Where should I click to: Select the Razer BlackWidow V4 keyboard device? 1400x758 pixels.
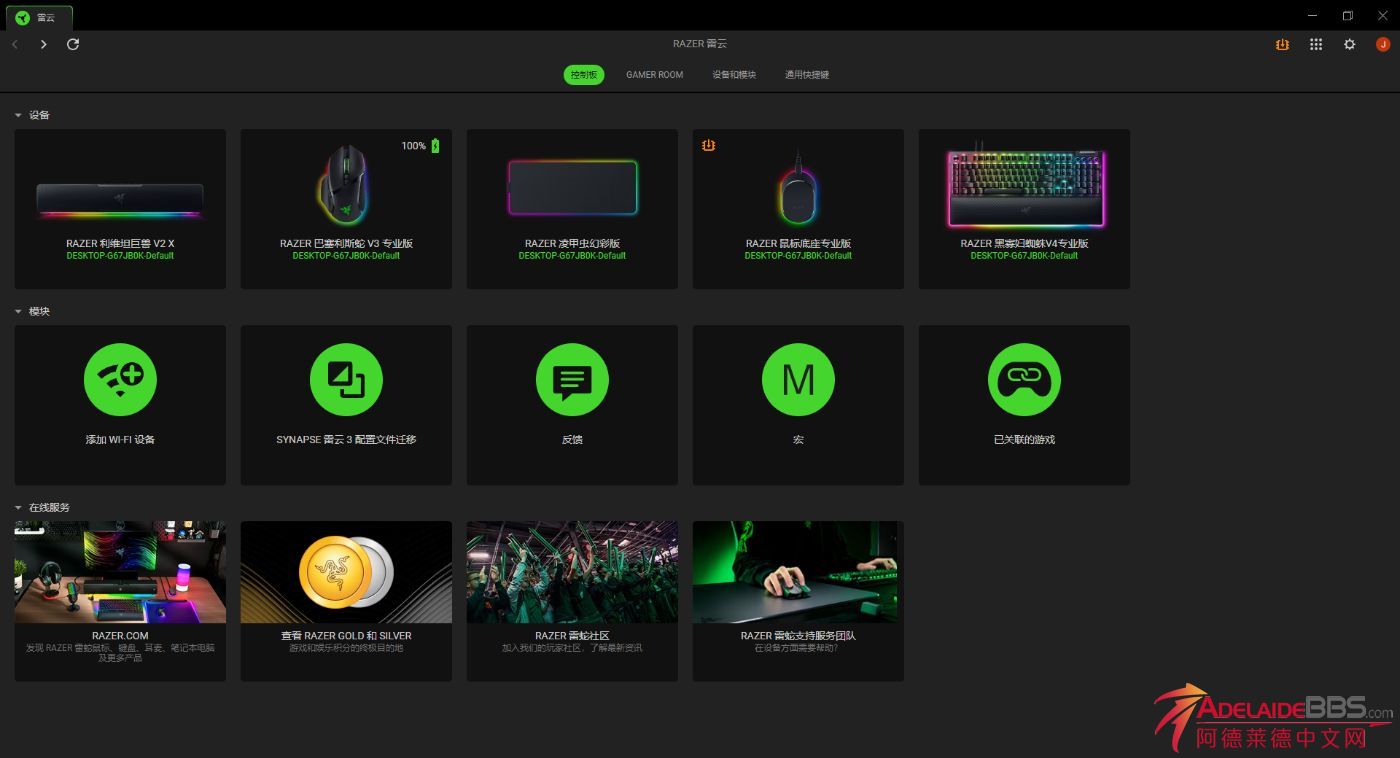tap(1024, 208)
